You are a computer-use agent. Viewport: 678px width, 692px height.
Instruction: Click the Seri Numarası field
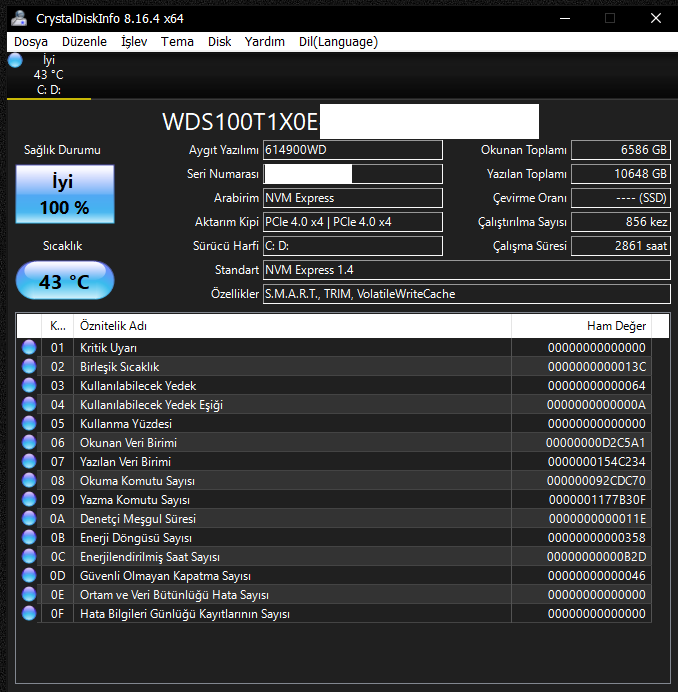click(353, 174)
